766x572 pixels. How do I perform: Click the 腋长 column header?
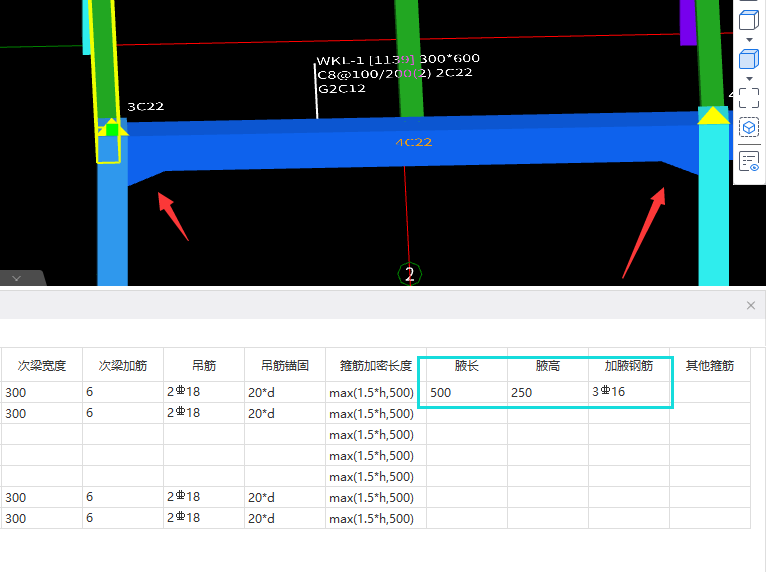467,365
